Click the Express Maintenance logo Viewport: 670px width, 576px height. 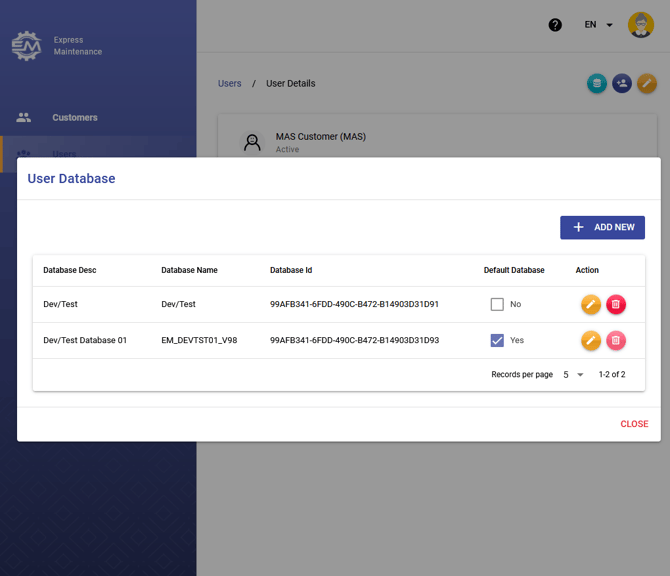[26, 46]
